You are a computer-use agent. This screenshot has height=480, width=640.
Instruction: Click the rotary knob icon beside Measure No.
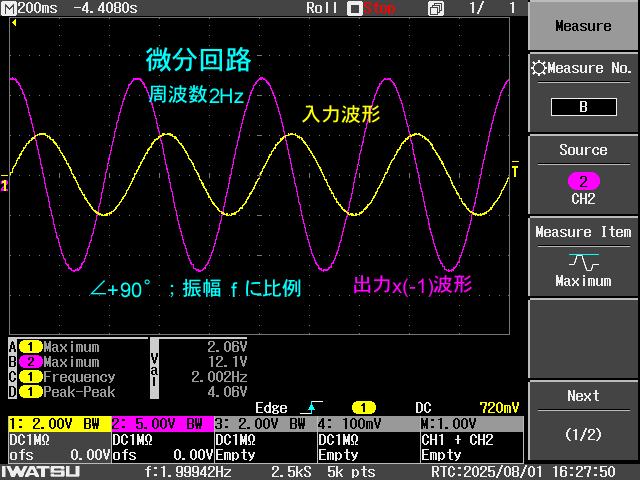point(540,69)
